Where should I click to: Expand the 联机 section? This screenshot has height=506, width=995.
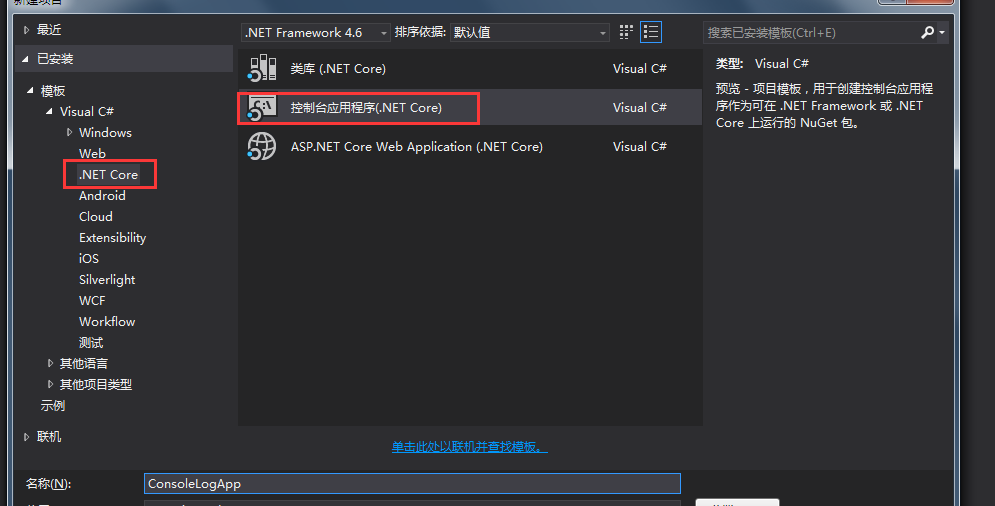pyautogui.click(x=27, y=437)
